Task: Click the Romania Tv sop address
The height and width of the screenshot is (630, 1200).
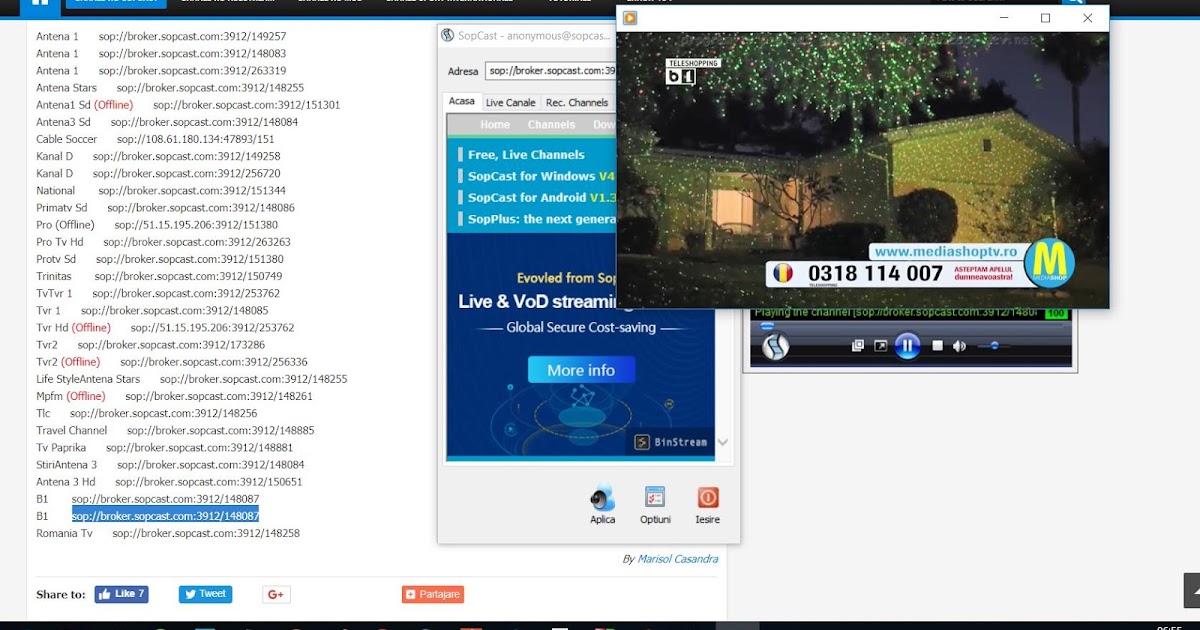Action: (x=206, y=533)
